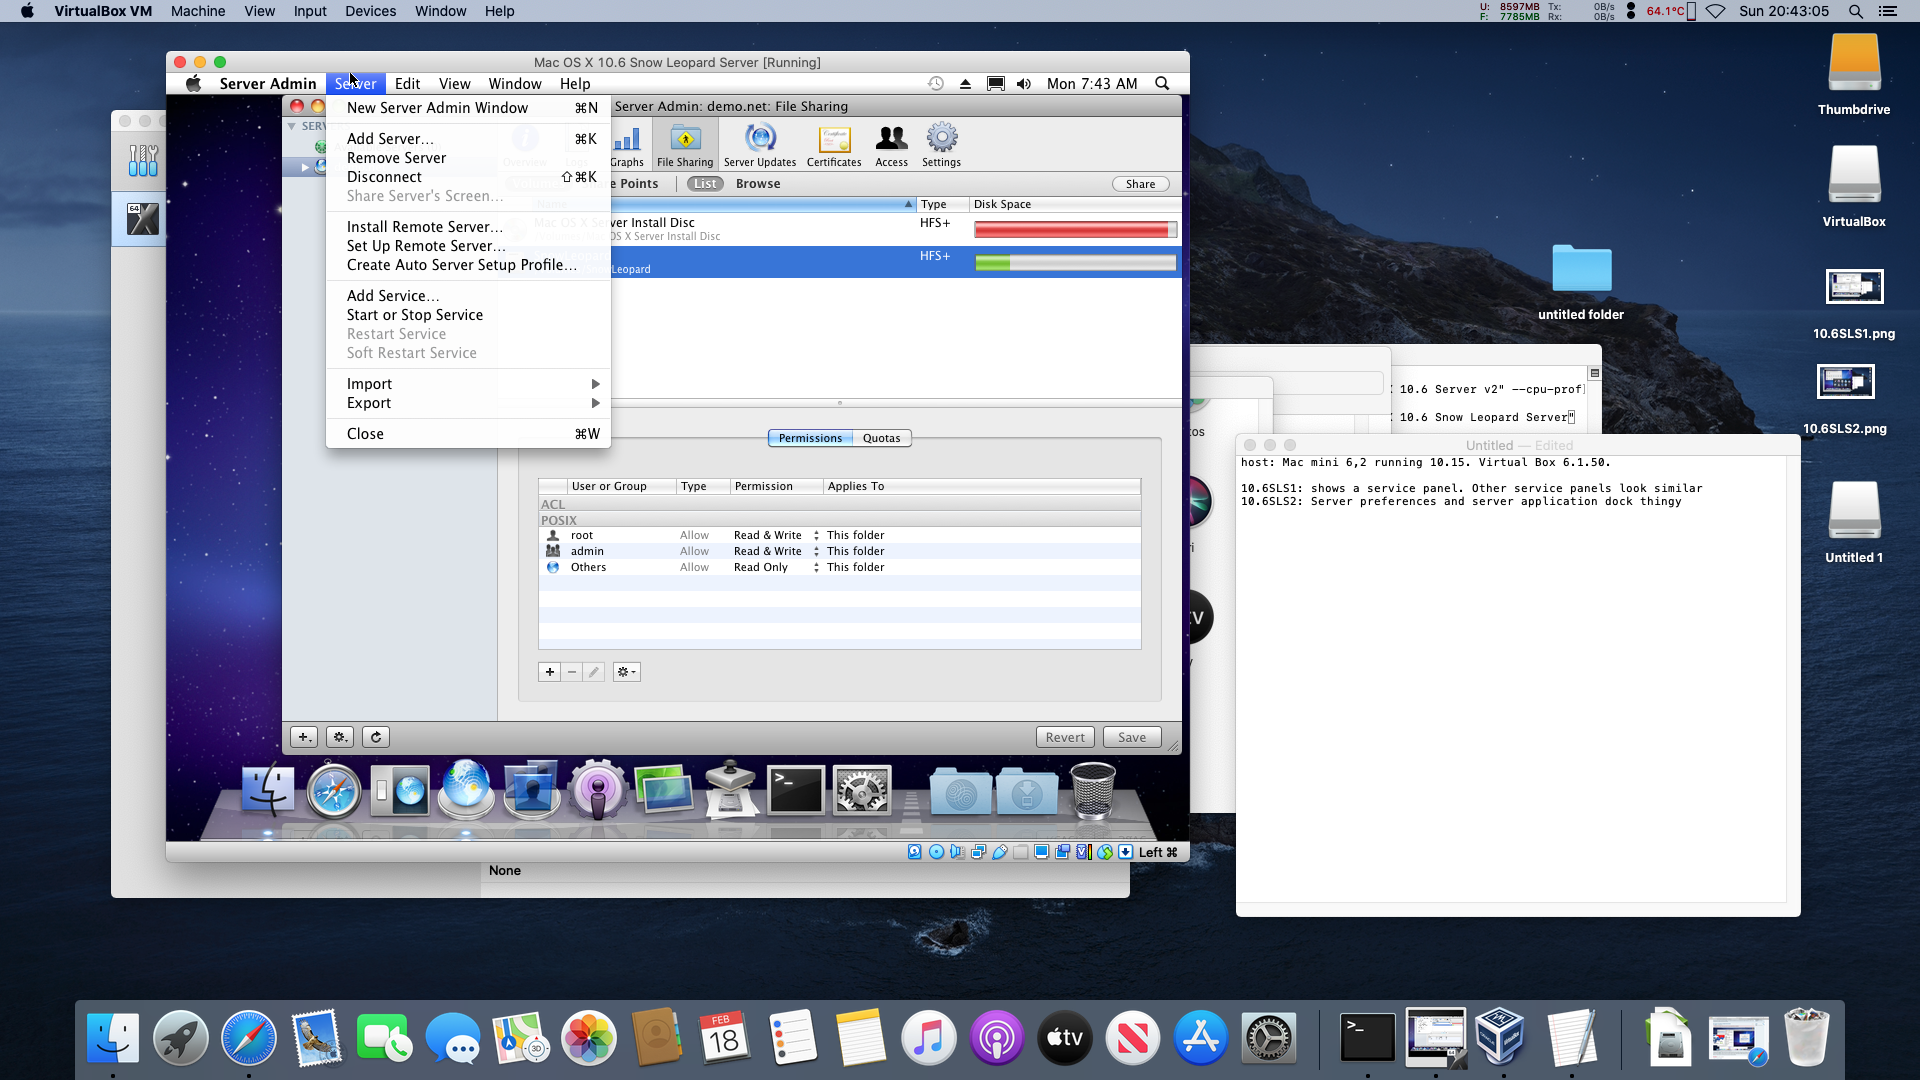Click the Revert button
The image size is (1920, 1080).
(1064, 737)
